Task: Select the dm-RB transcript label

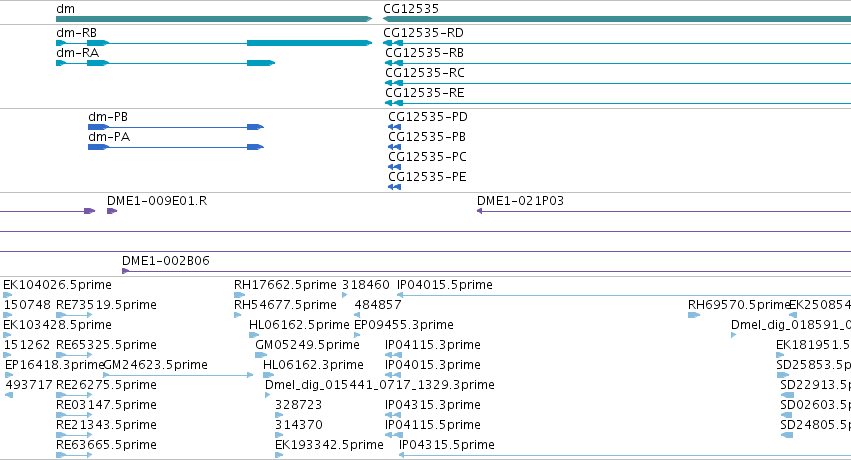Action: click(x=77, y=33)
